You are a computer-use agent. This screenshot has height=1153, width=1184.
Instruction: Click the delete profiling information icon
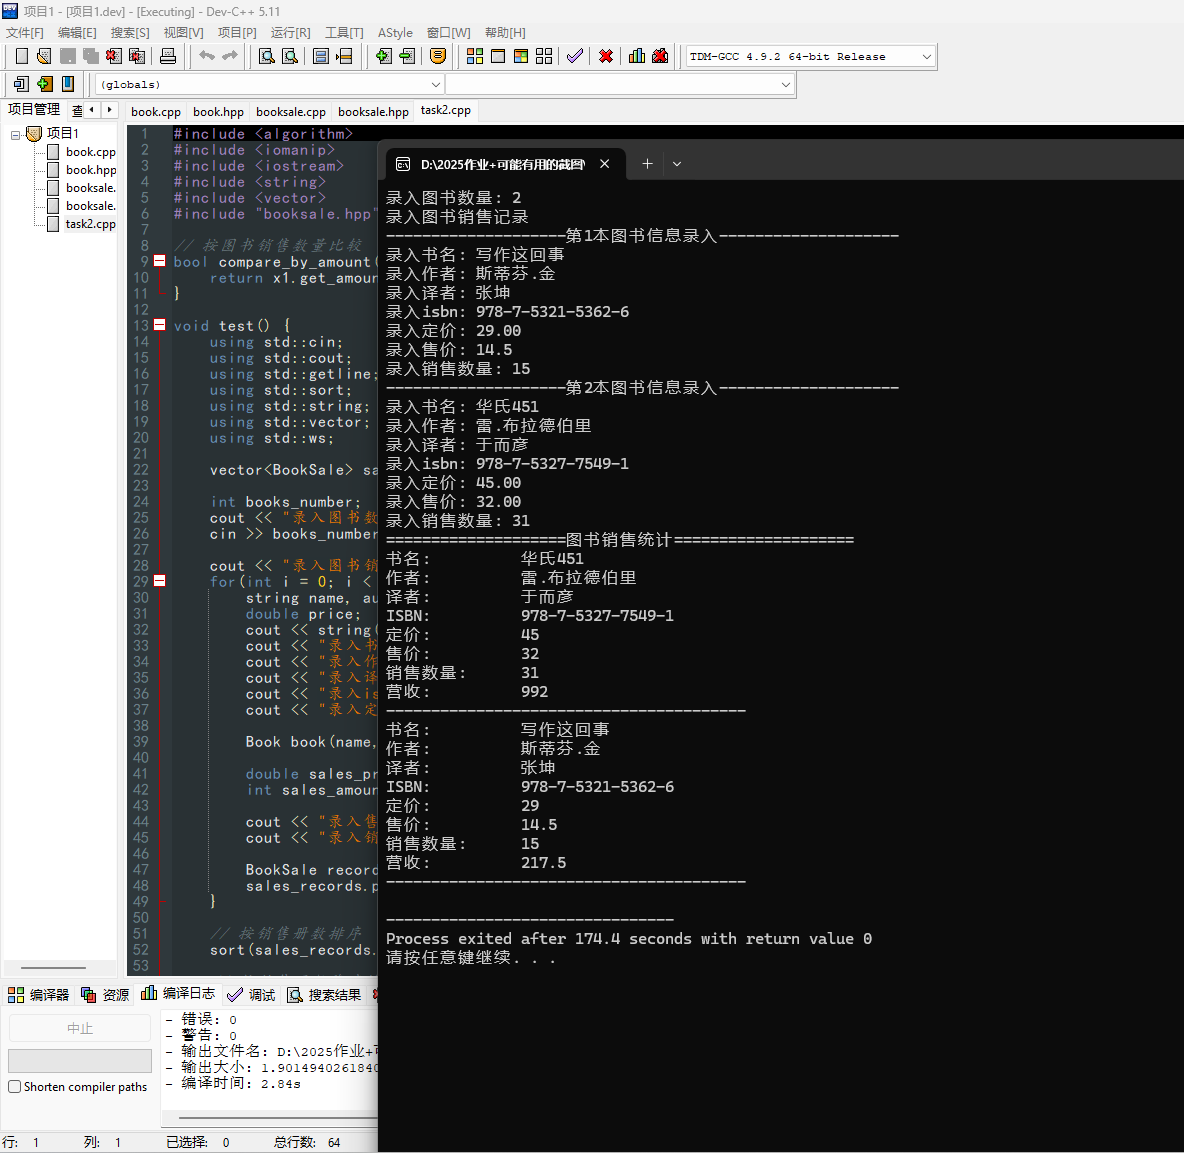pos(660,56)
